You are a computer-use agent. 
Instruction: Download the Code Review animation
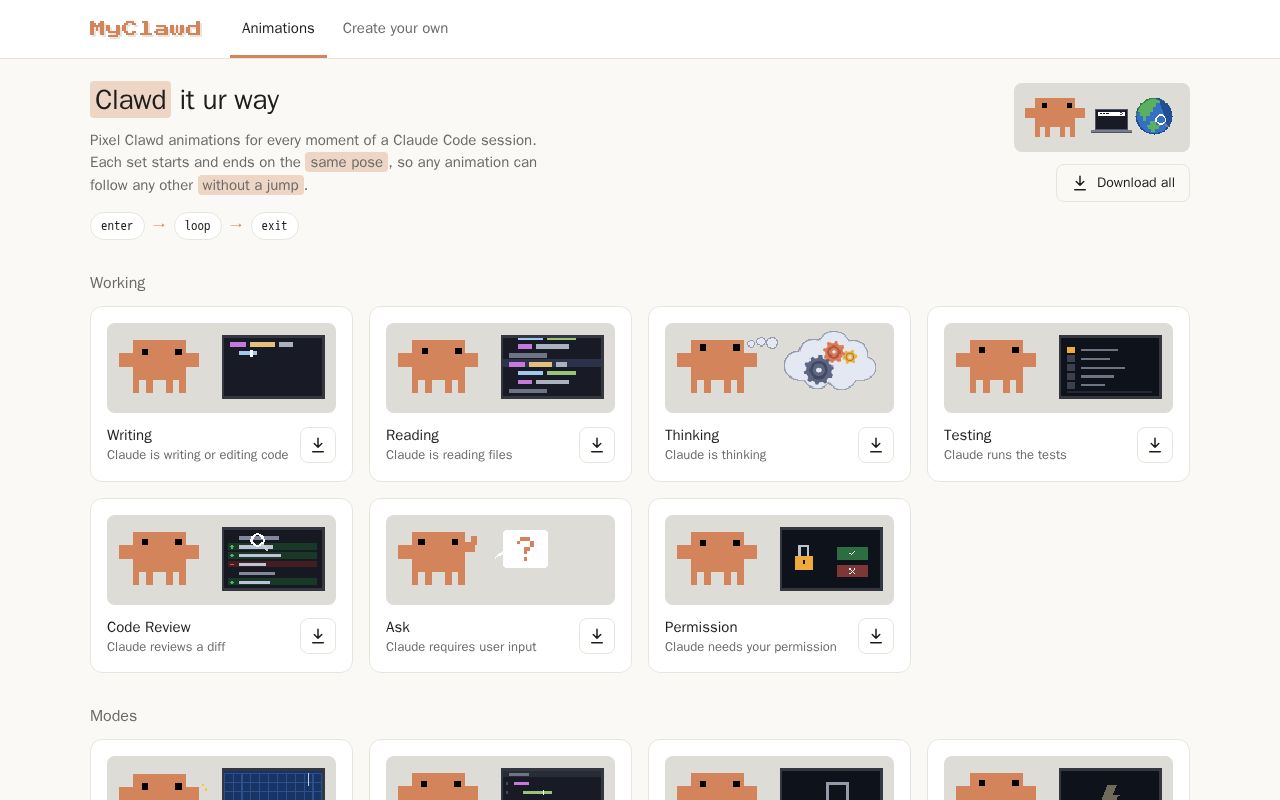pos(318,636)
